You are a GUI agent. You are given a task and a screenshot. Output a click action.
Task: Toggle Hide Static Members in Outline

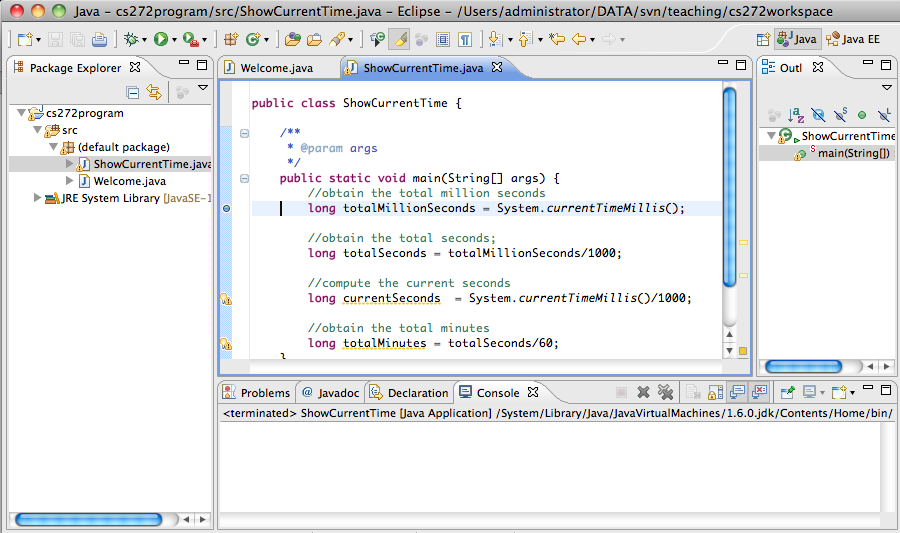pos(840,115)
